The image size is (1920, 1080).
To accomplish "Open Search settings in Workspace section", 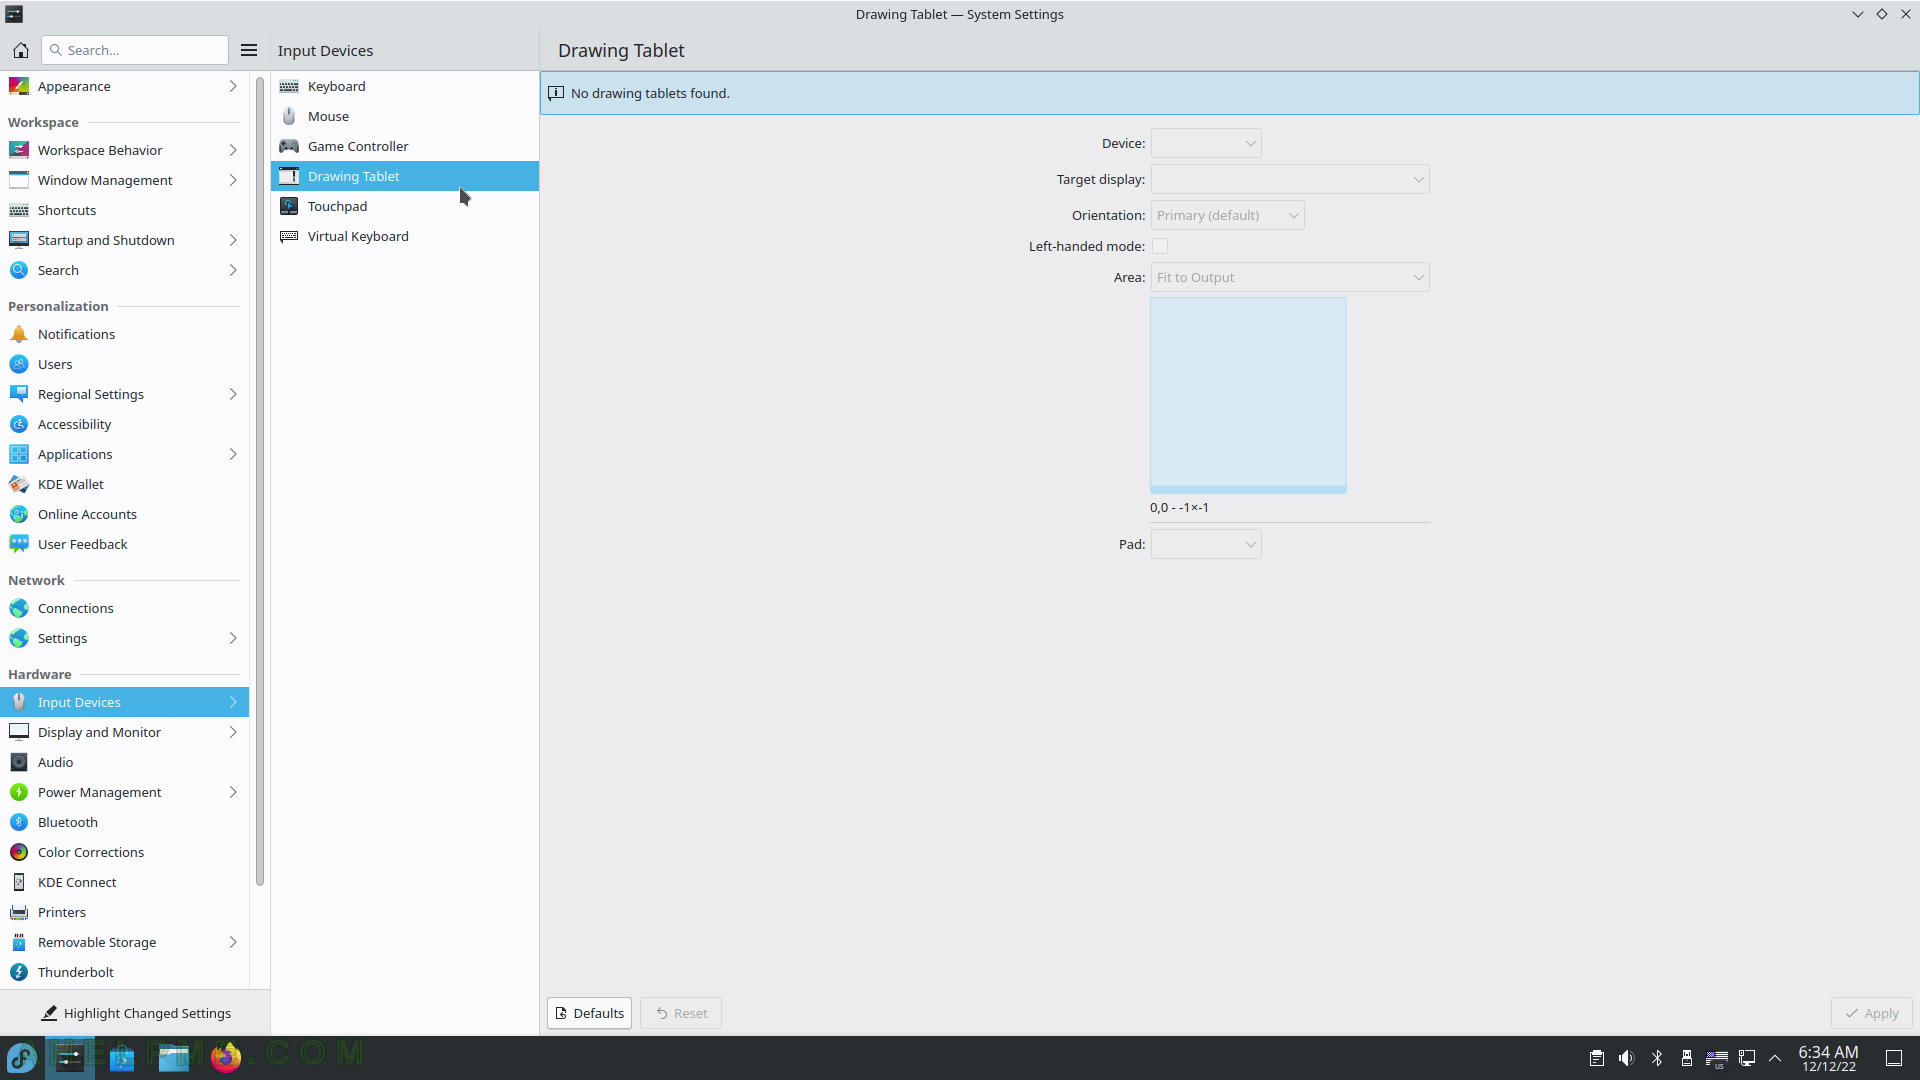I will click(x=124, y=270).
